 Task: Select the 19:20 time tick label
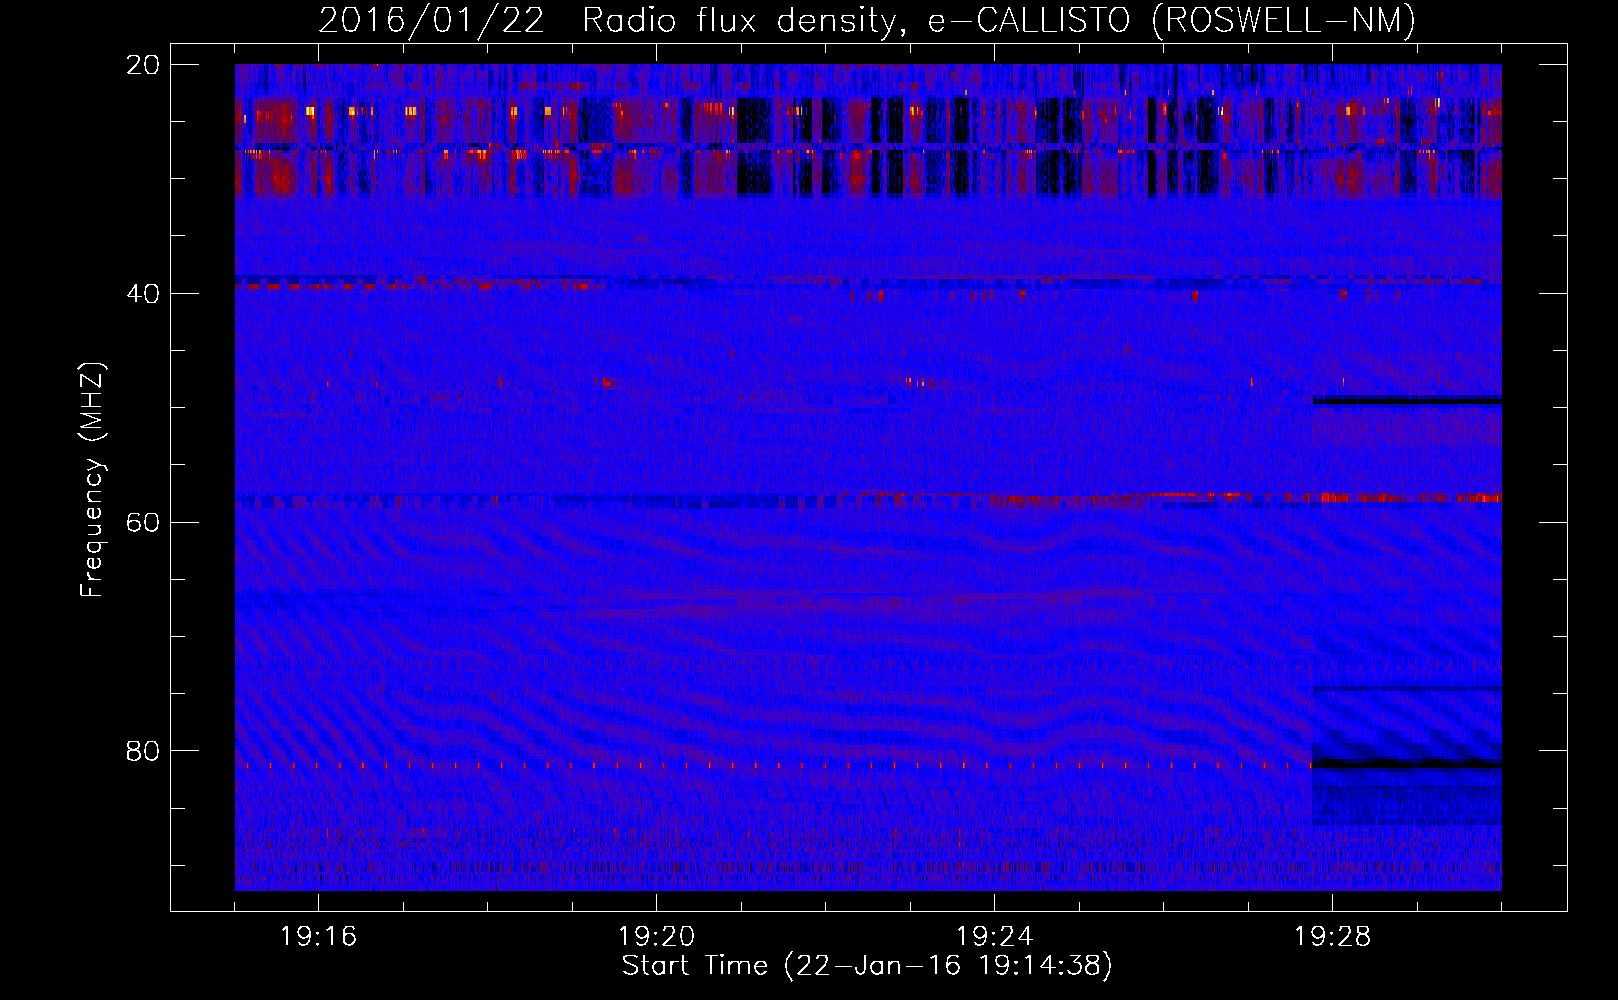(x=656, y=937)
